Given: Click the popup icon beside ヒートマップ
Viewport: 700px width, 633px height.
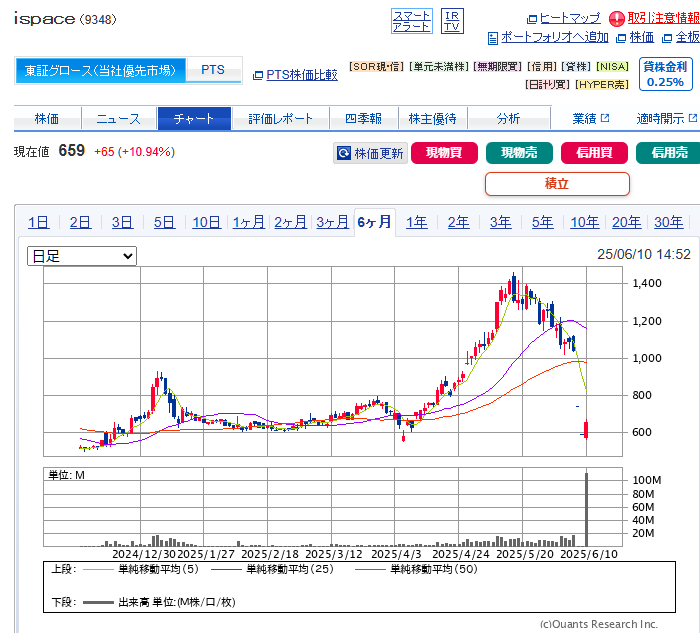Looking at the screenshot, I should pos(532,19).
